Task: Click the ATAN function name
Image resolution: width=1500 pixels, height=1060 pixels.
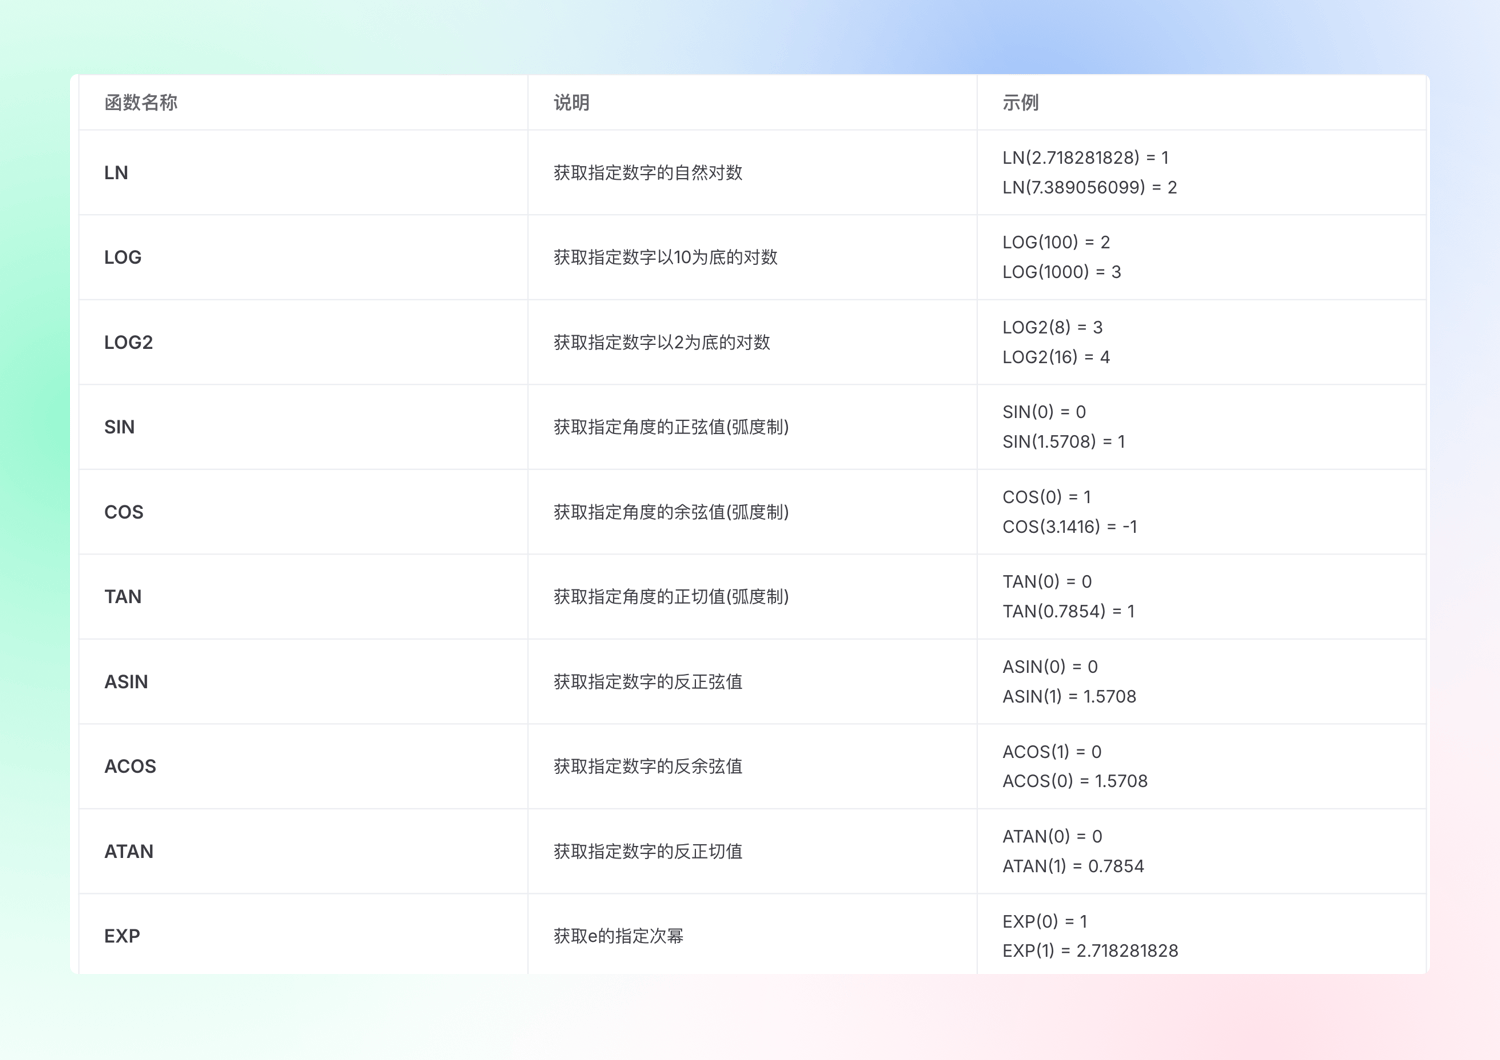Action: click(x=129, y=852)
